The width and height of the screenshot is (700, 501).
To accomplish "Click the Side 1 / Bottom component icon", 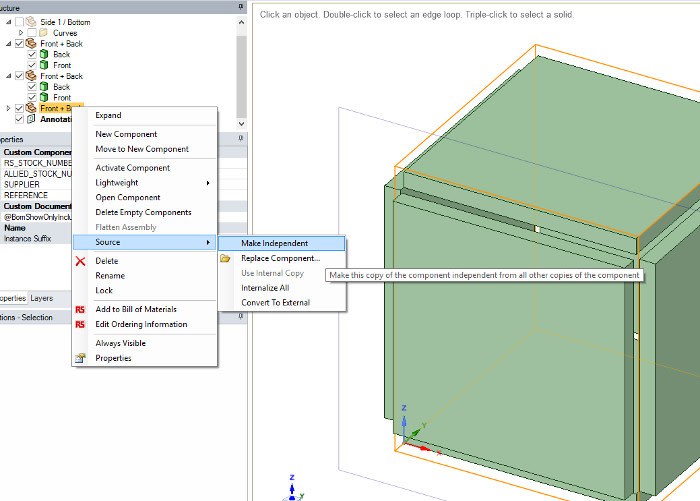I will pos(31,22).
